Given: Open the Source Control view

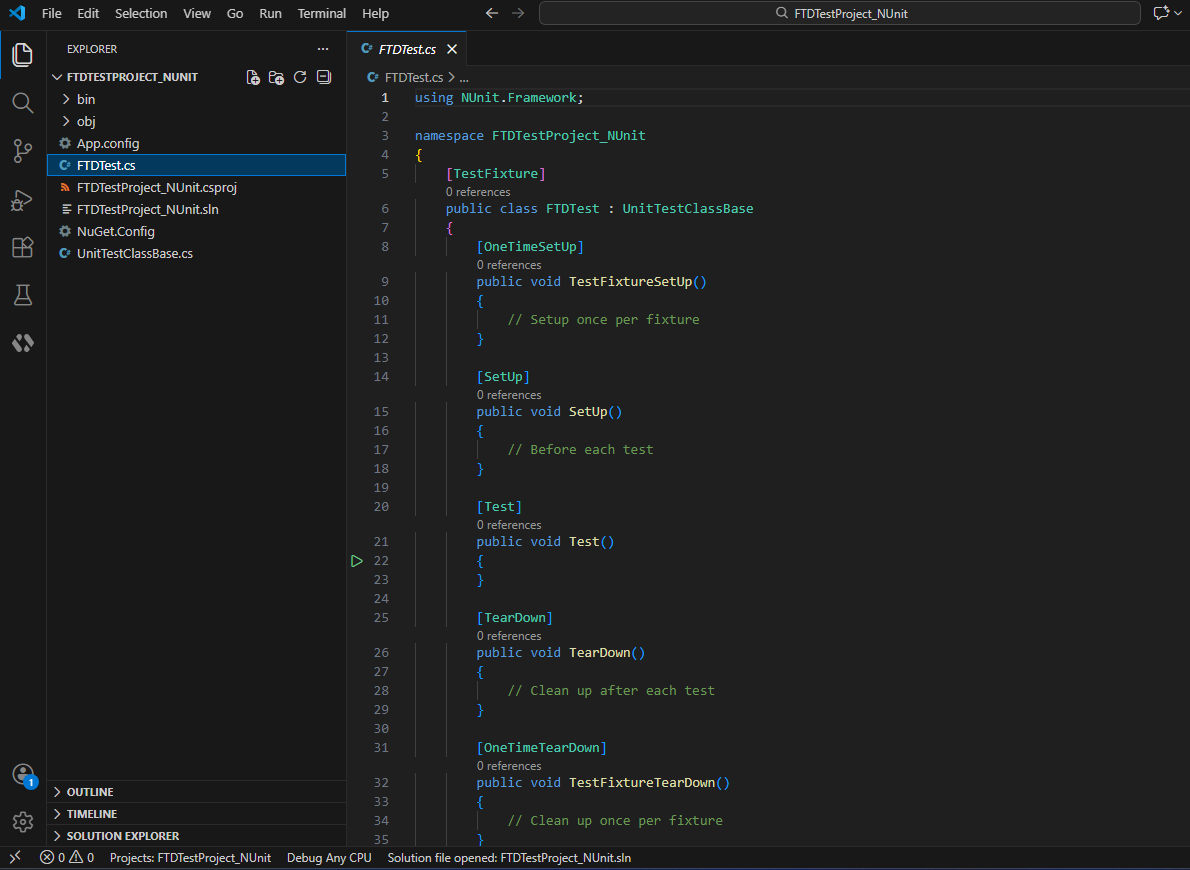Looking at the screenshot, I should [x=22, y=151].
